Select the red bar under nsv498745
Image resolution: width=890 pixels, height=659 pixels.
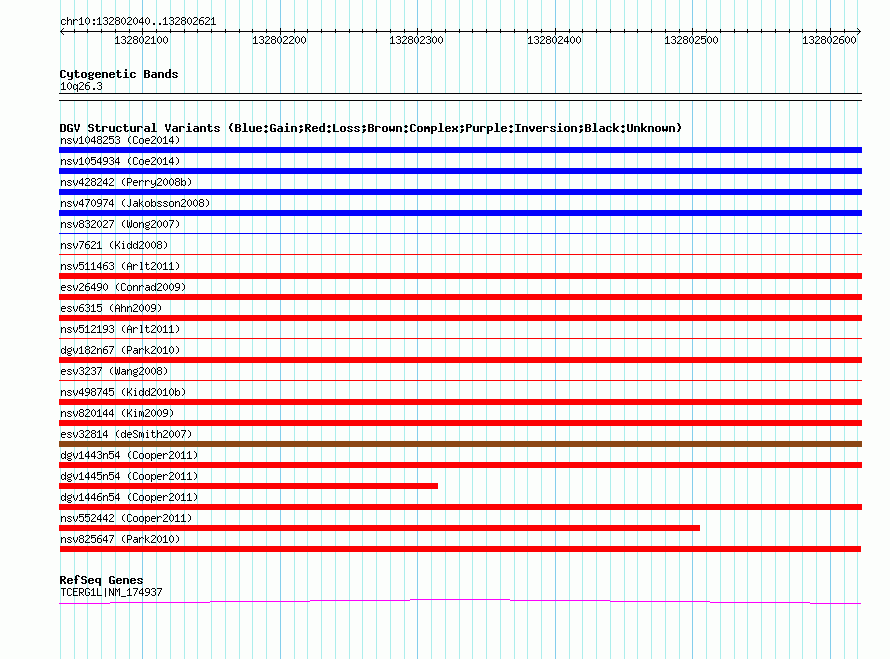(x=460, y=402)
